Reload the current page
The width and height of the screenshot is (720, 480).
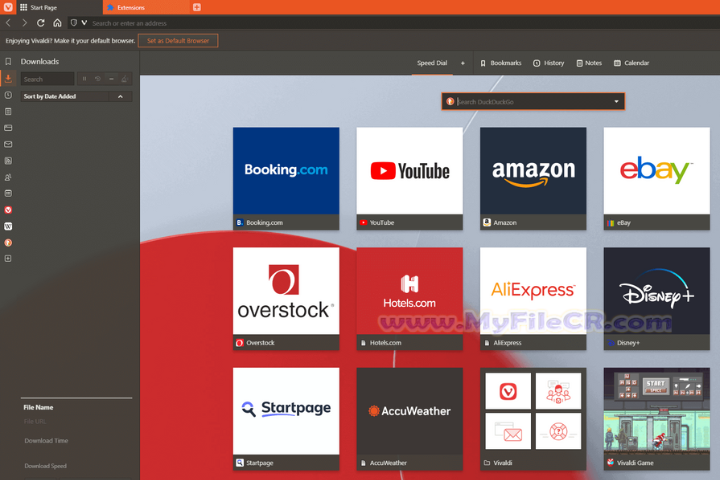point(40,23)
